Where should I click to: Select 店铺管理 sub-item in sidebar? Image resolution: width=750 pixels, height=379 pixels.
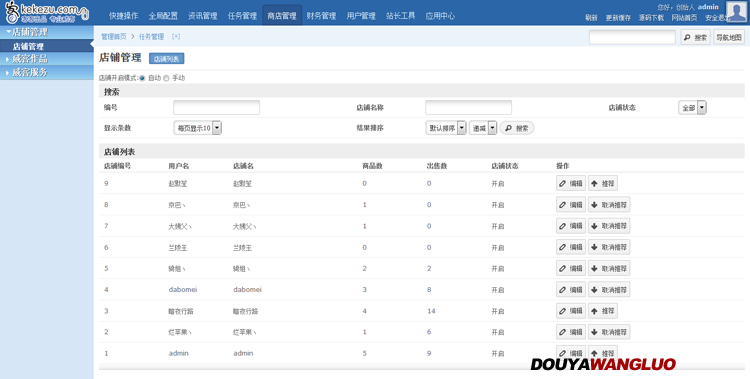47,46
